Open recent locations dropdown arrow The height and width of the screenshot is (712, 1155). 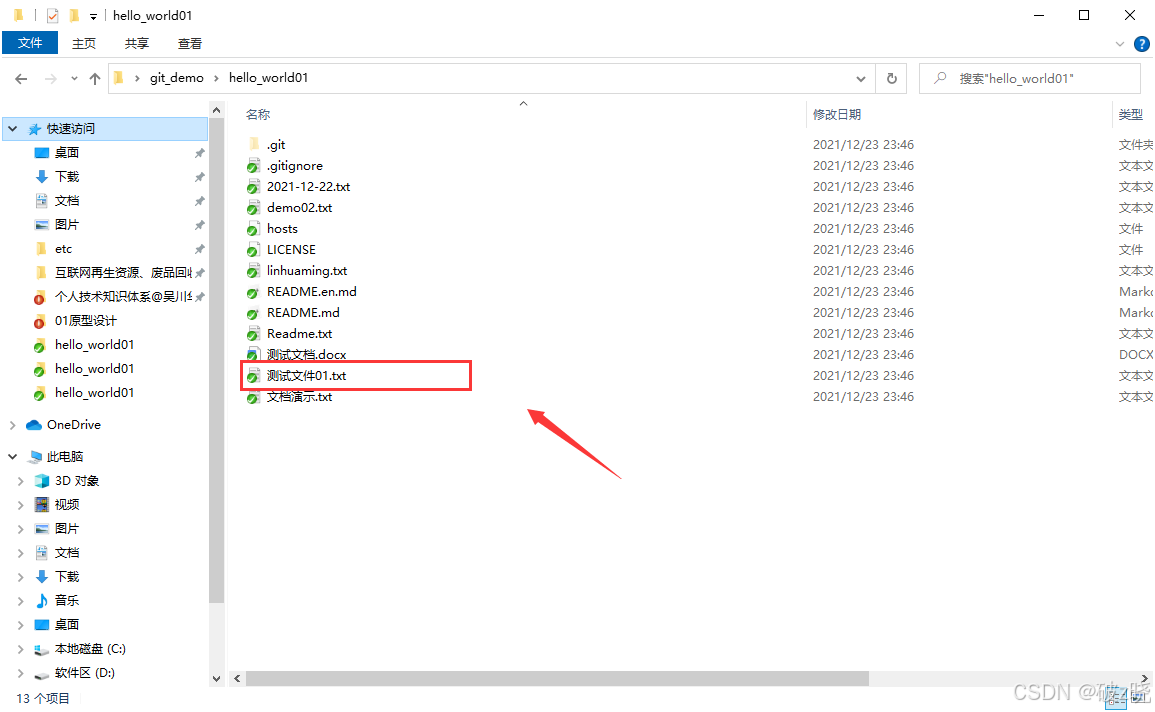(74, 78)
